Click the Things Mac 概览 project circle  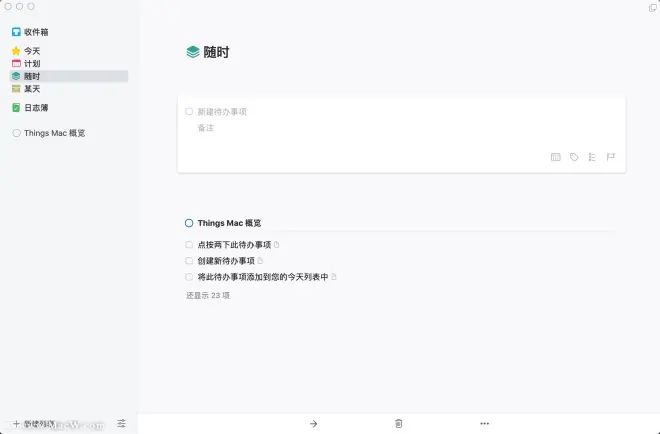click(189, 223)
